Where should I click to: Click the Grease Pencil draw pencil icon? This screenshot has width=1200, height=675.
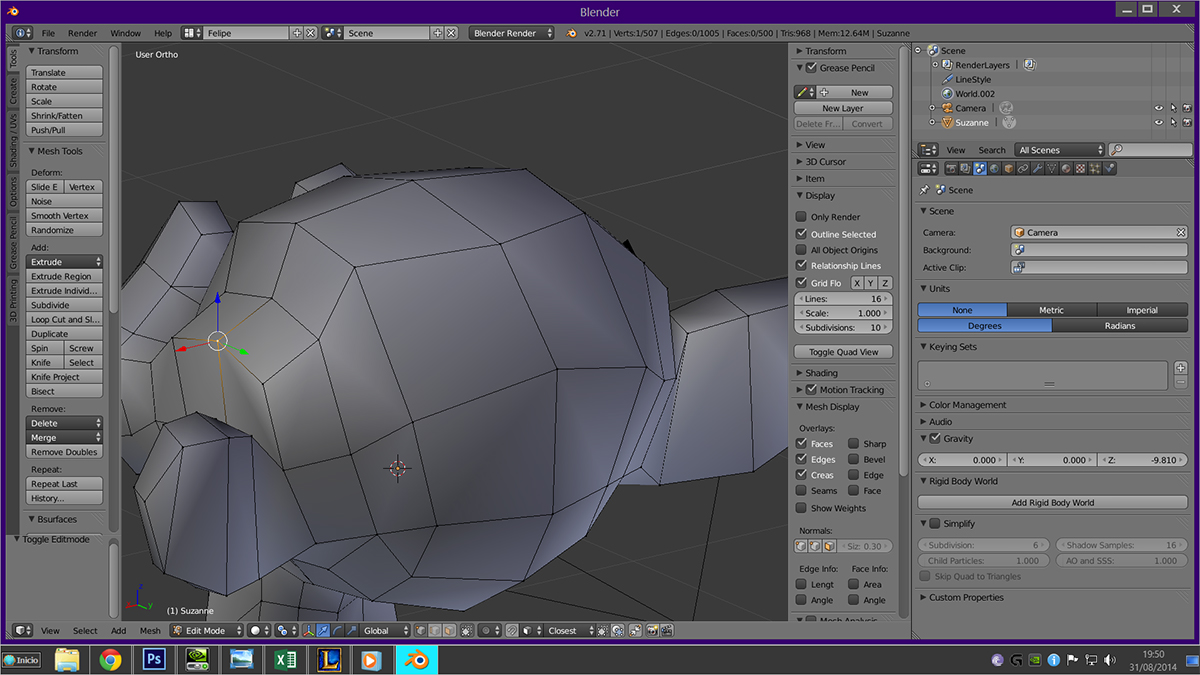click(804, 92)
